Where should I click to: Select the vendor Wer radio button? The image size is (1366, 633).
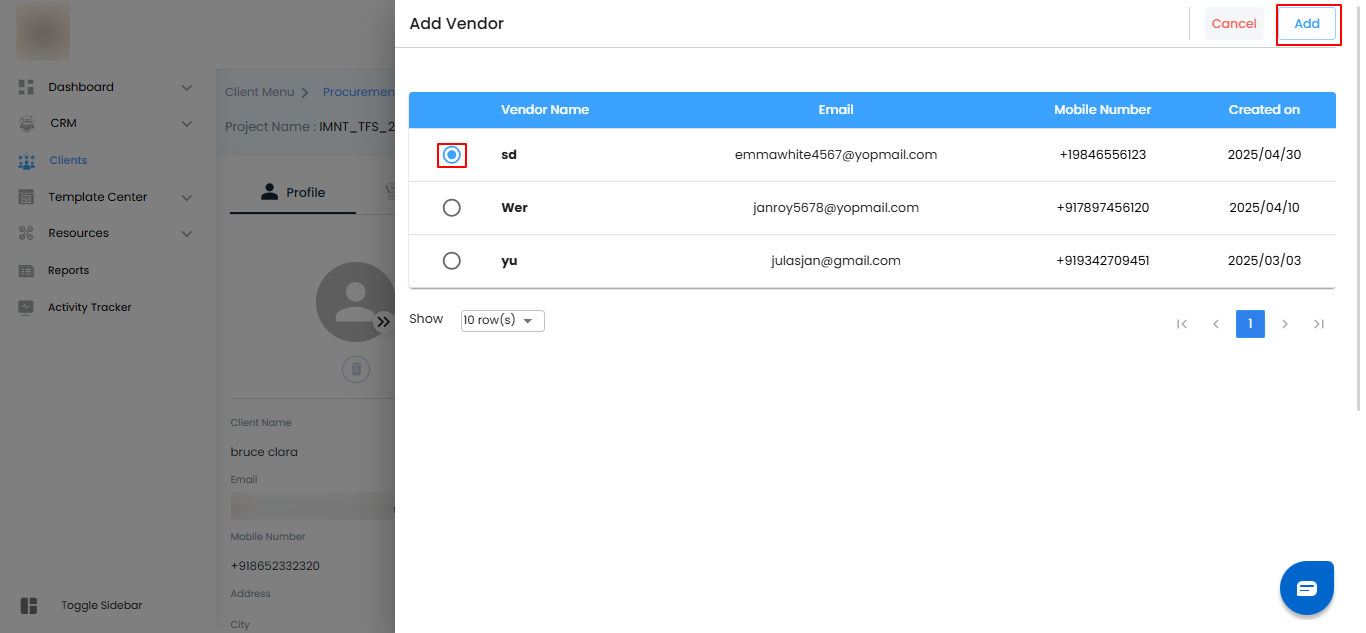tap(452, 208)
